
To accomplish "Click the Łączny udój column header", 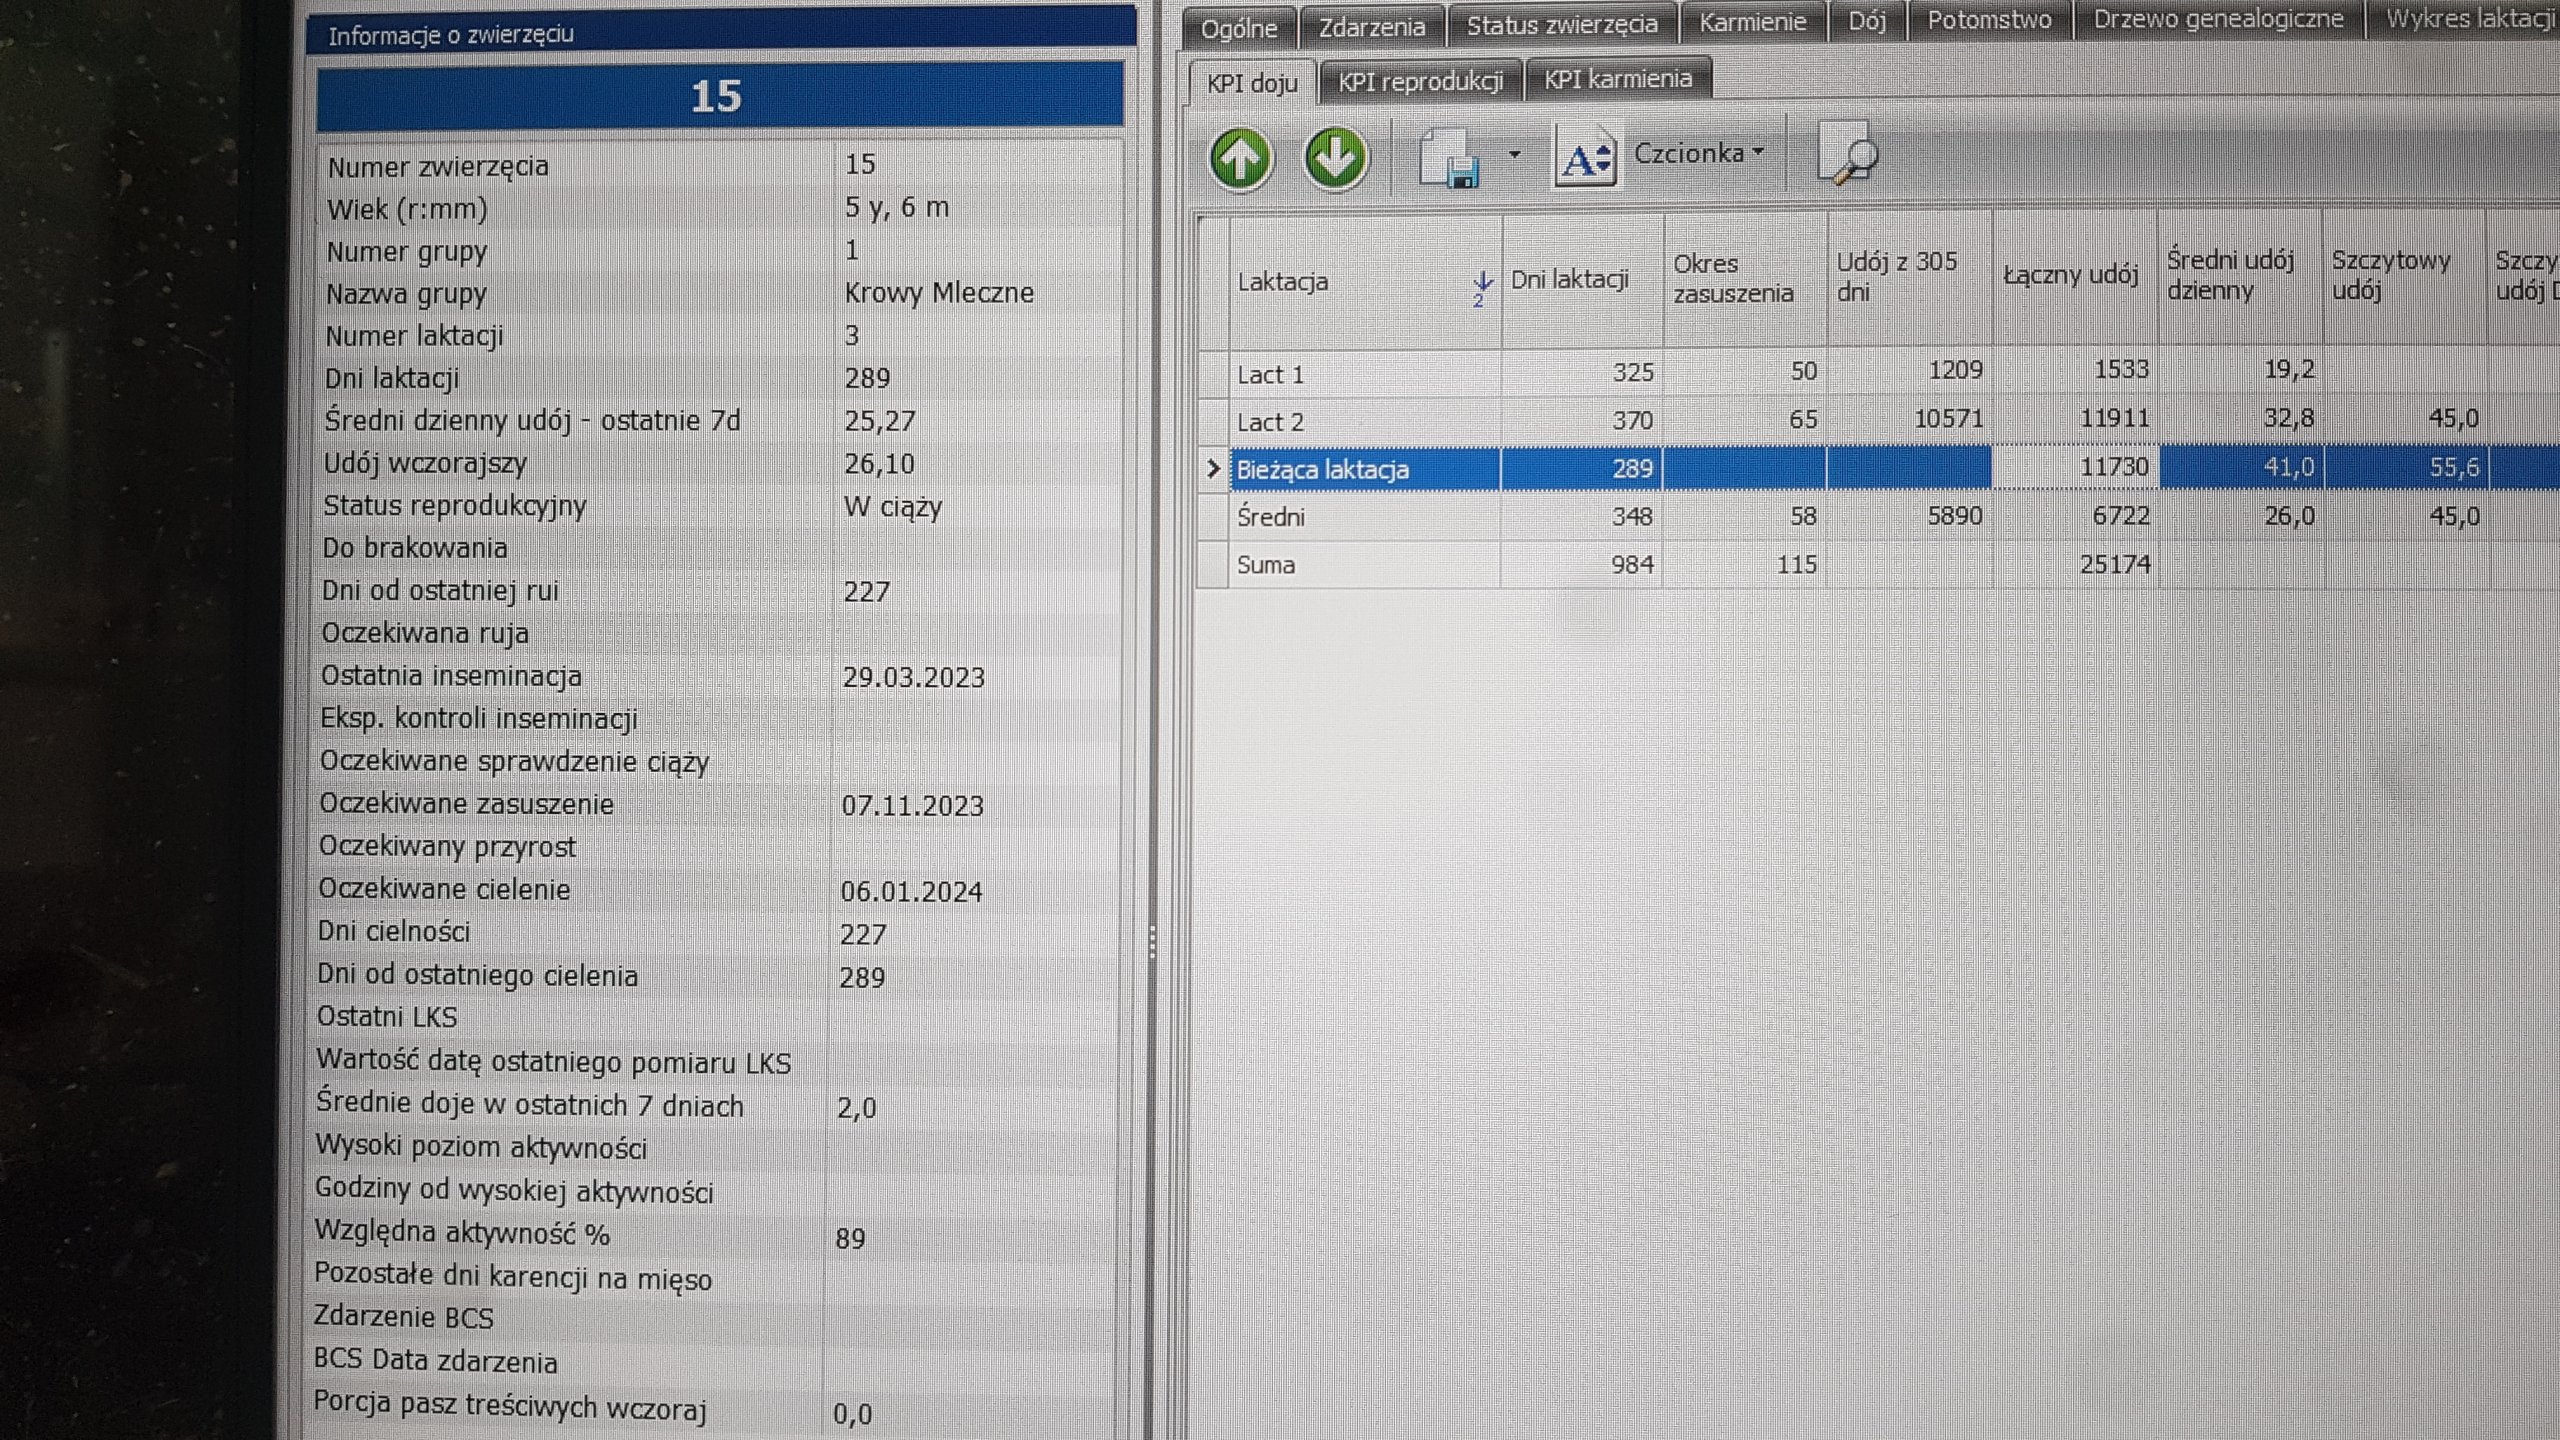I will coord(2070,275).
